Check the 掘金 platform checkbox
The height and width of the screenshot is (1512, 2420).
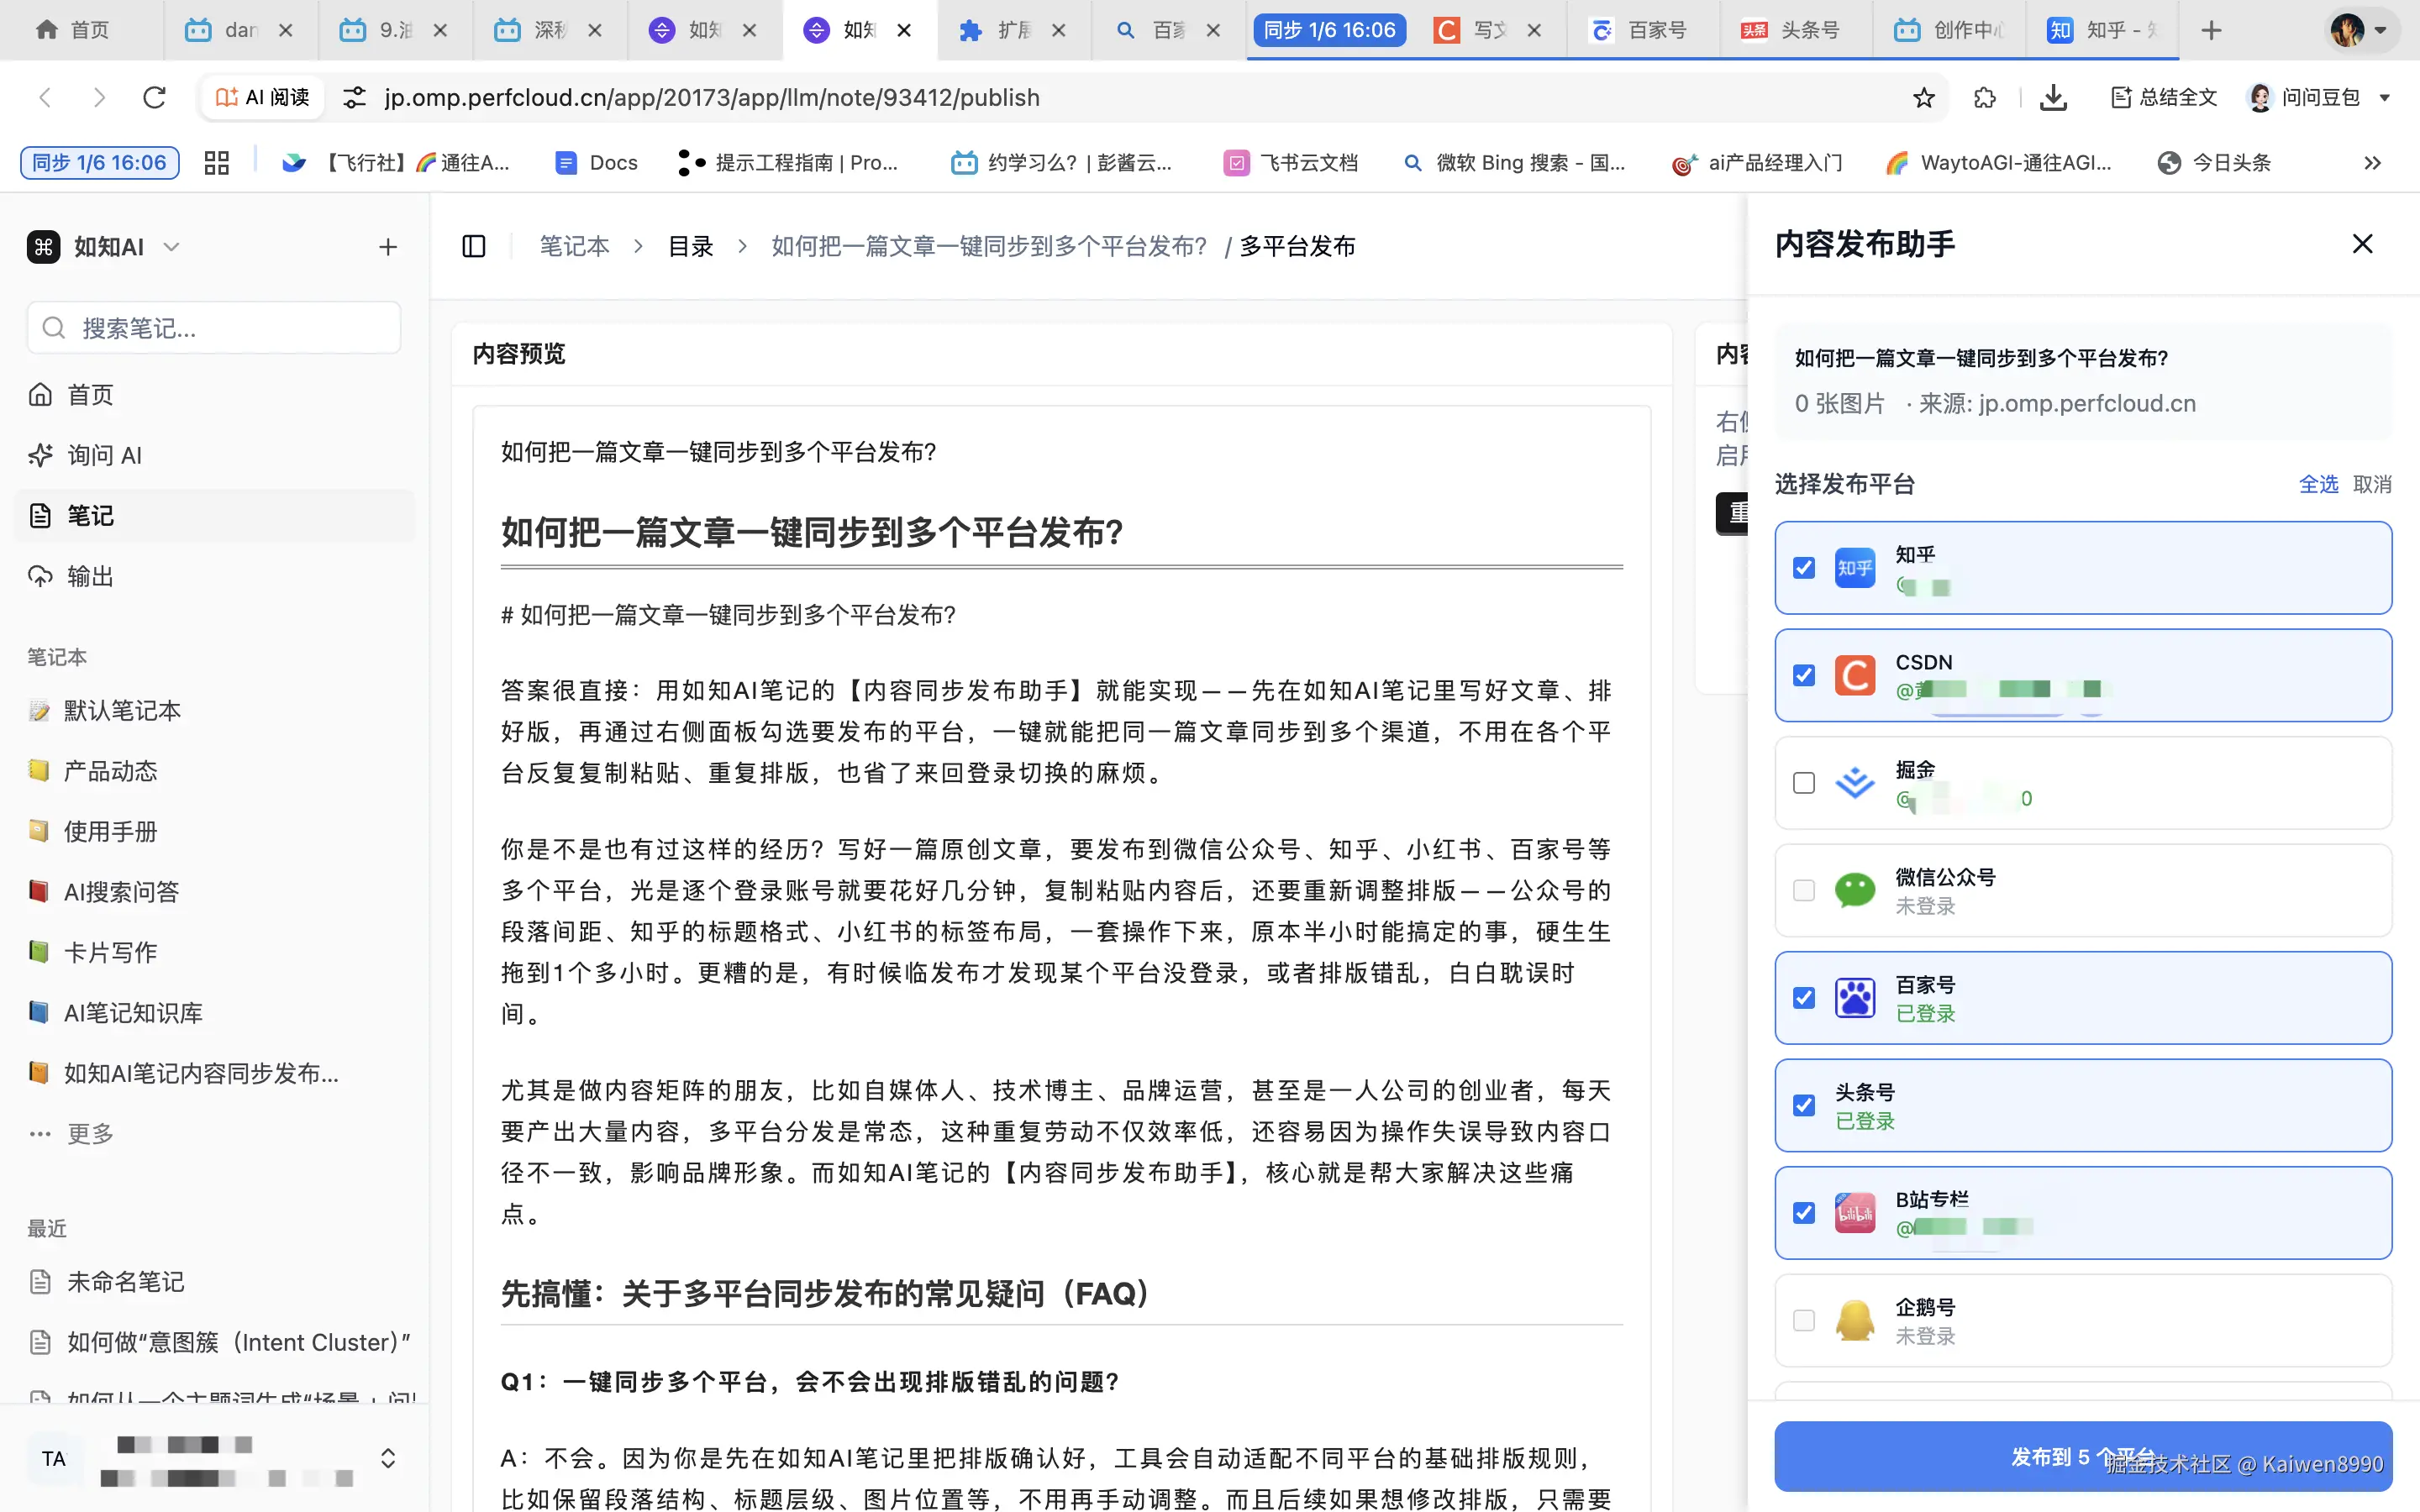(1804, 783)
